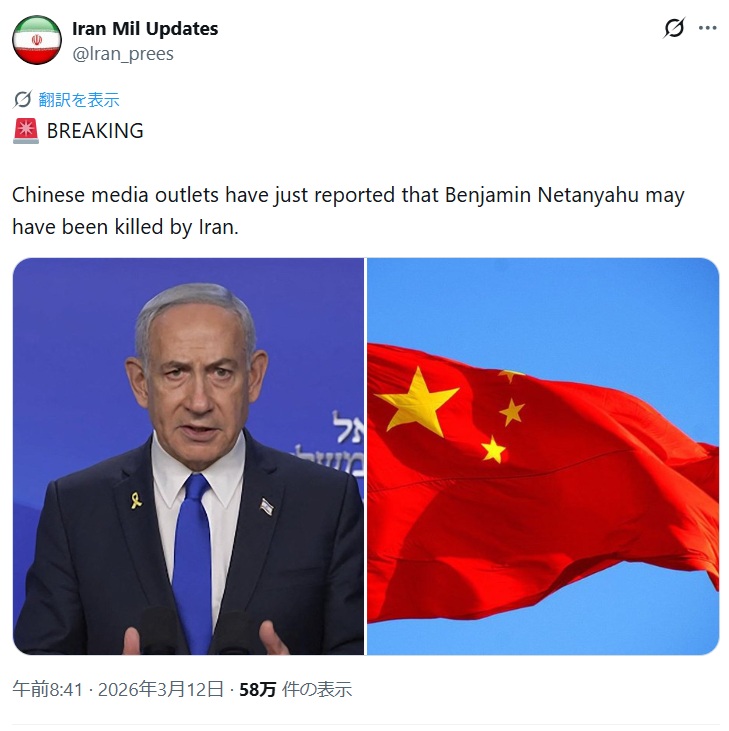The height and width of the screenshot is (731, 729).
Task: Click the blue tie in the left photo
Action: [x=193, y=559]
